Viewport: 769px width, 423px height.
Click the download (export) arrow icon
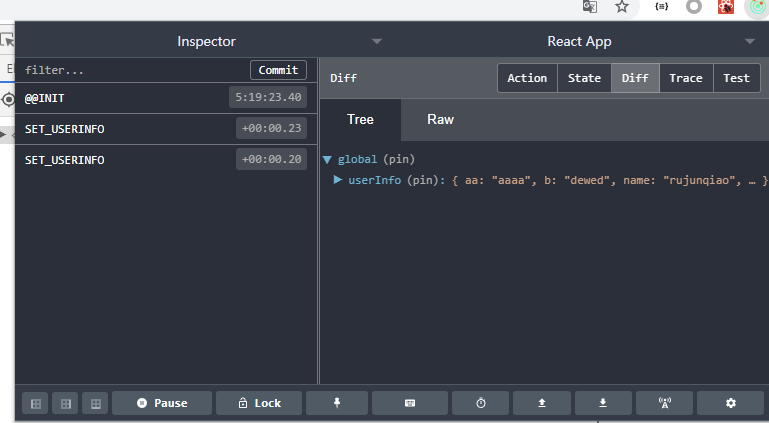click(x=603, y=403)
